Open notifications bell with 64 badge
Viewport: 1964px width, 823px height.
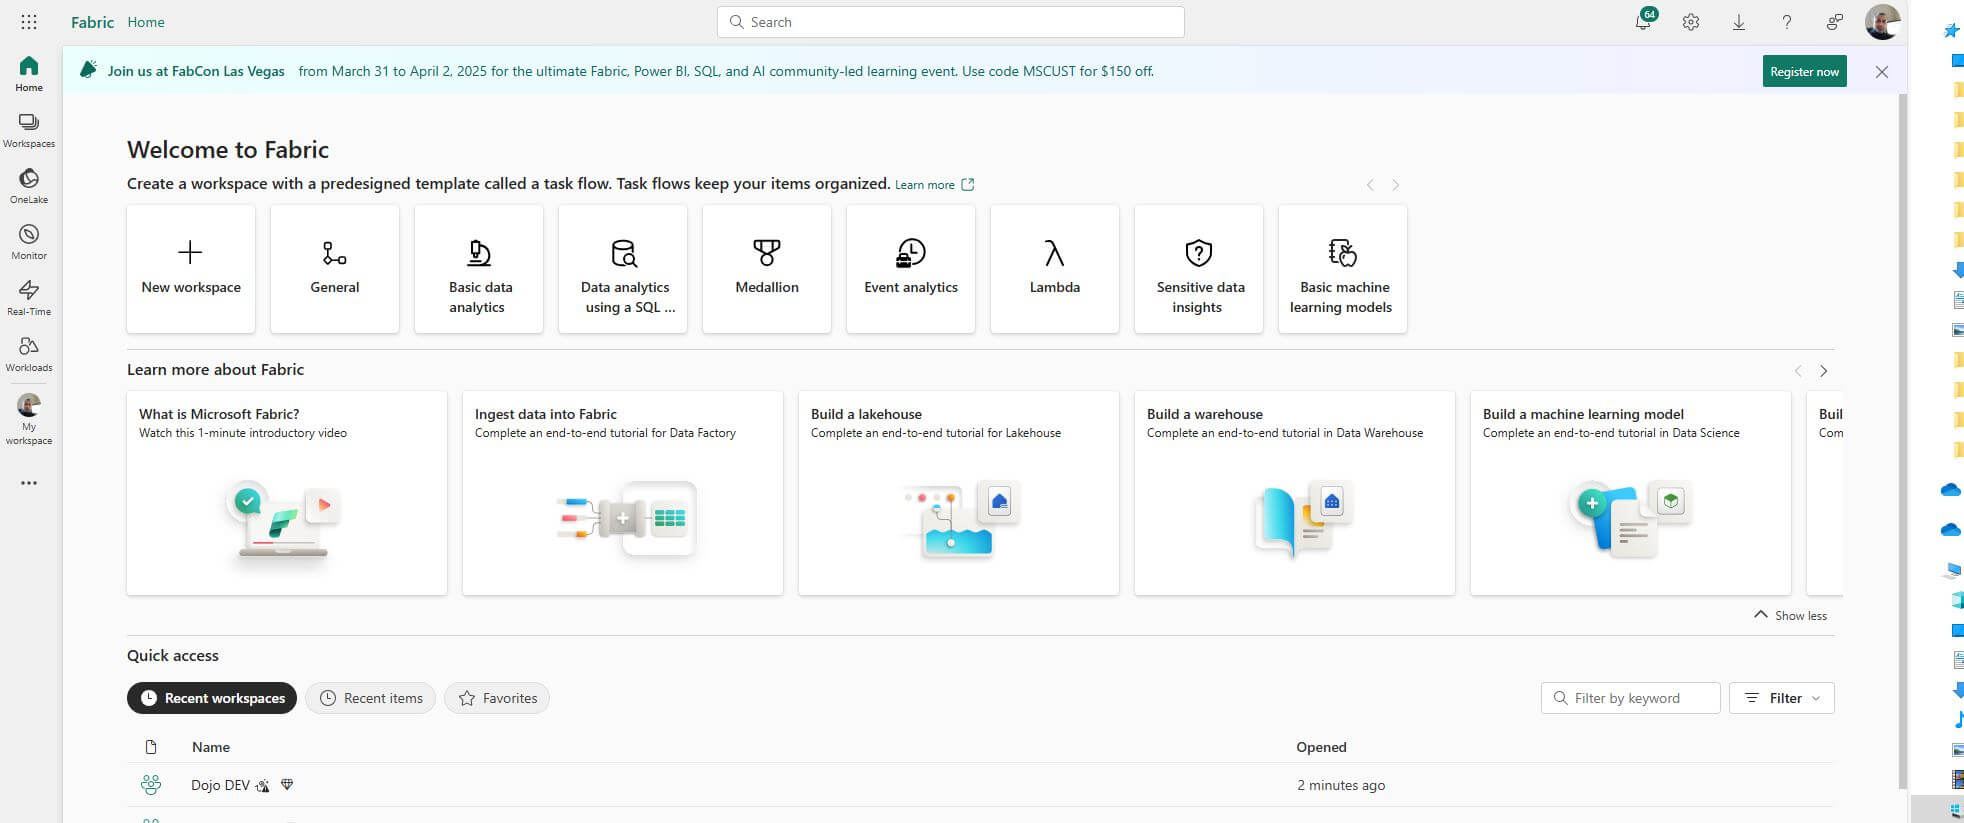1643,21
